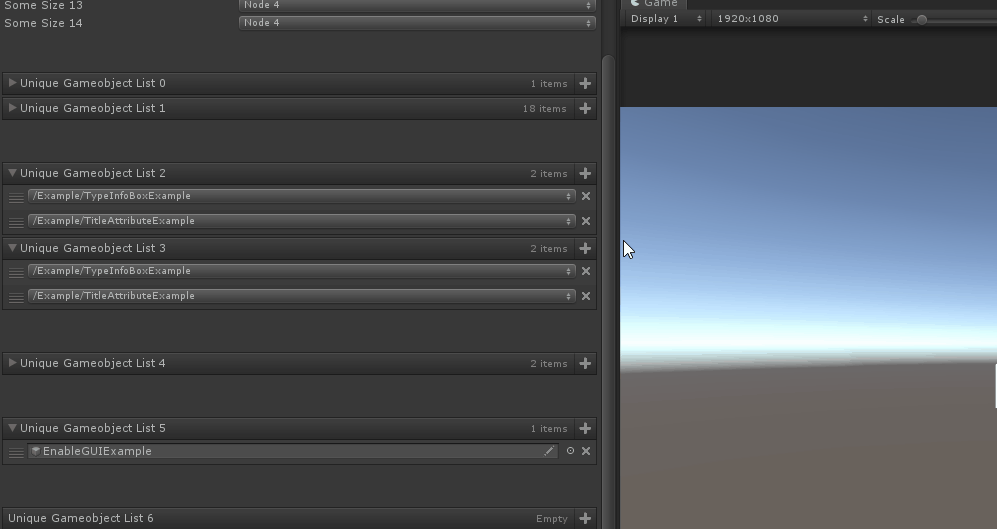997x529 pixels.
Task: Delete EnableGUIExample entry from List 5
Action: 586,451
